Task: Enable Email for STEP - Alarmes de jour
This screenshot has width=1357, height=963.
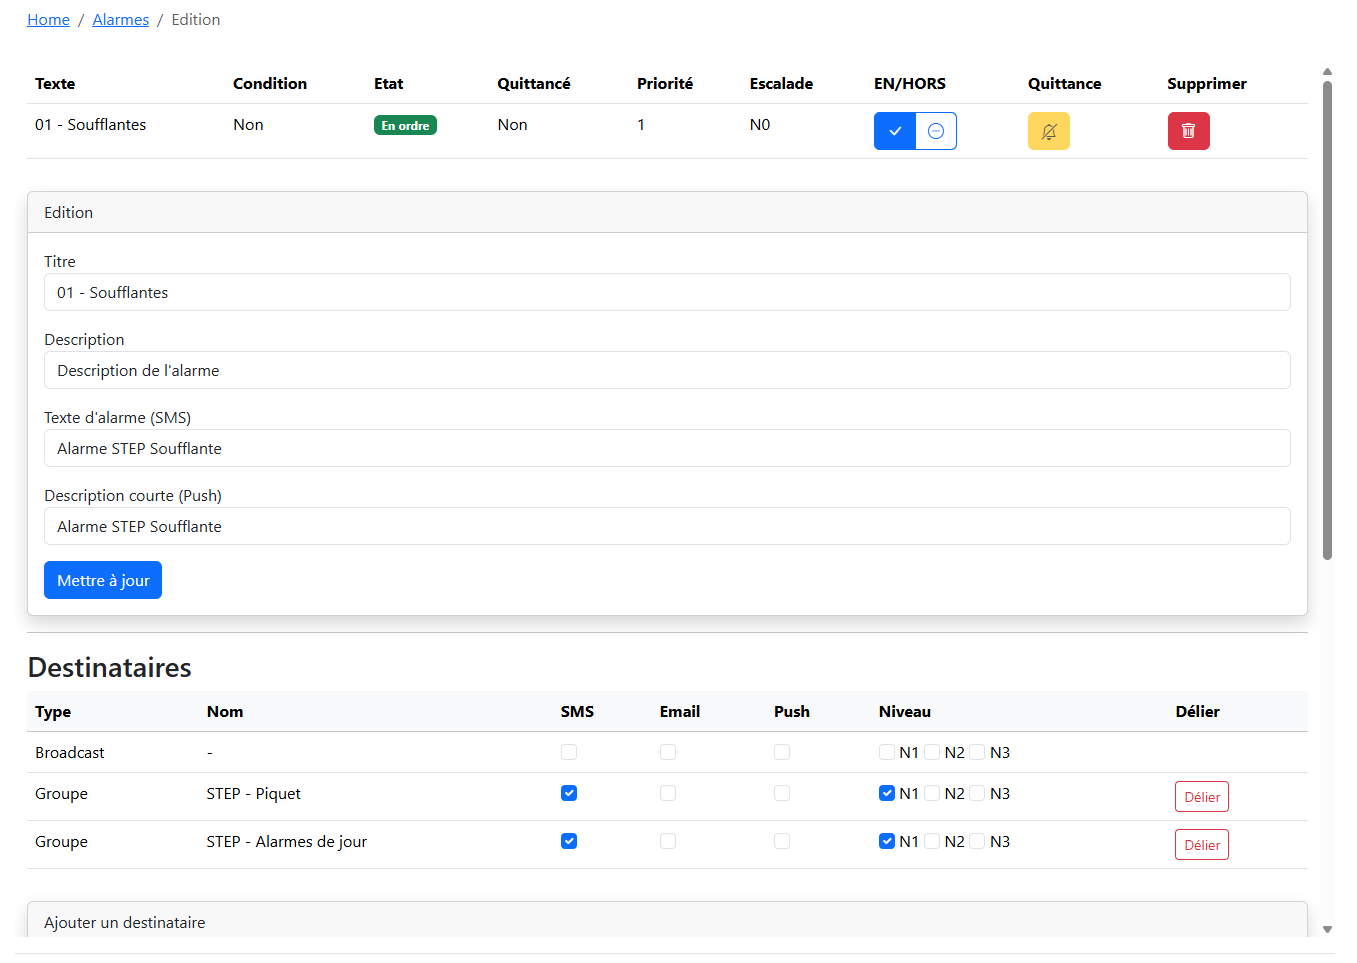Action: point(668,841)
